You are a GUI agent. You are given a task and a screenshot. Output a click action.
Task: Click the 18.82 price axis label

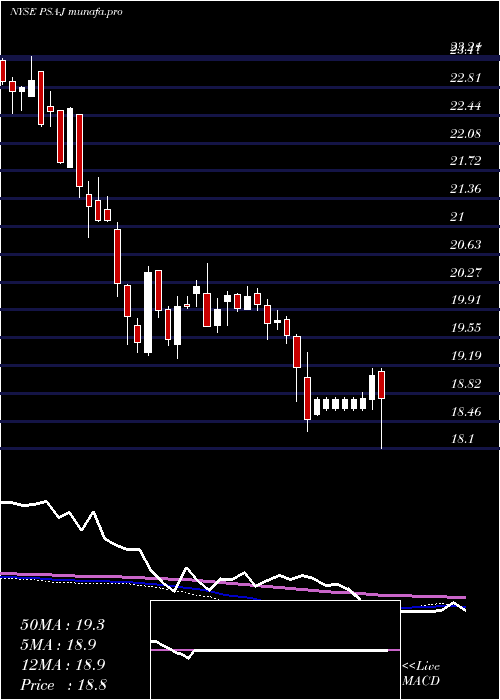coord(466,383)
